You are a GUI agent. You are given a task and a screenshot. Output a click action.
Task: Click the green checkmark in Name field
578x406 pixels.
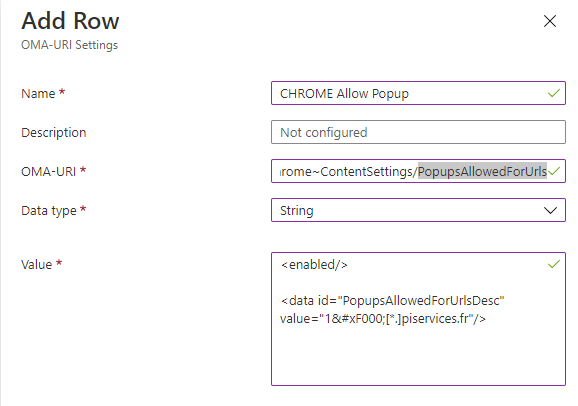tap(554, 93)
